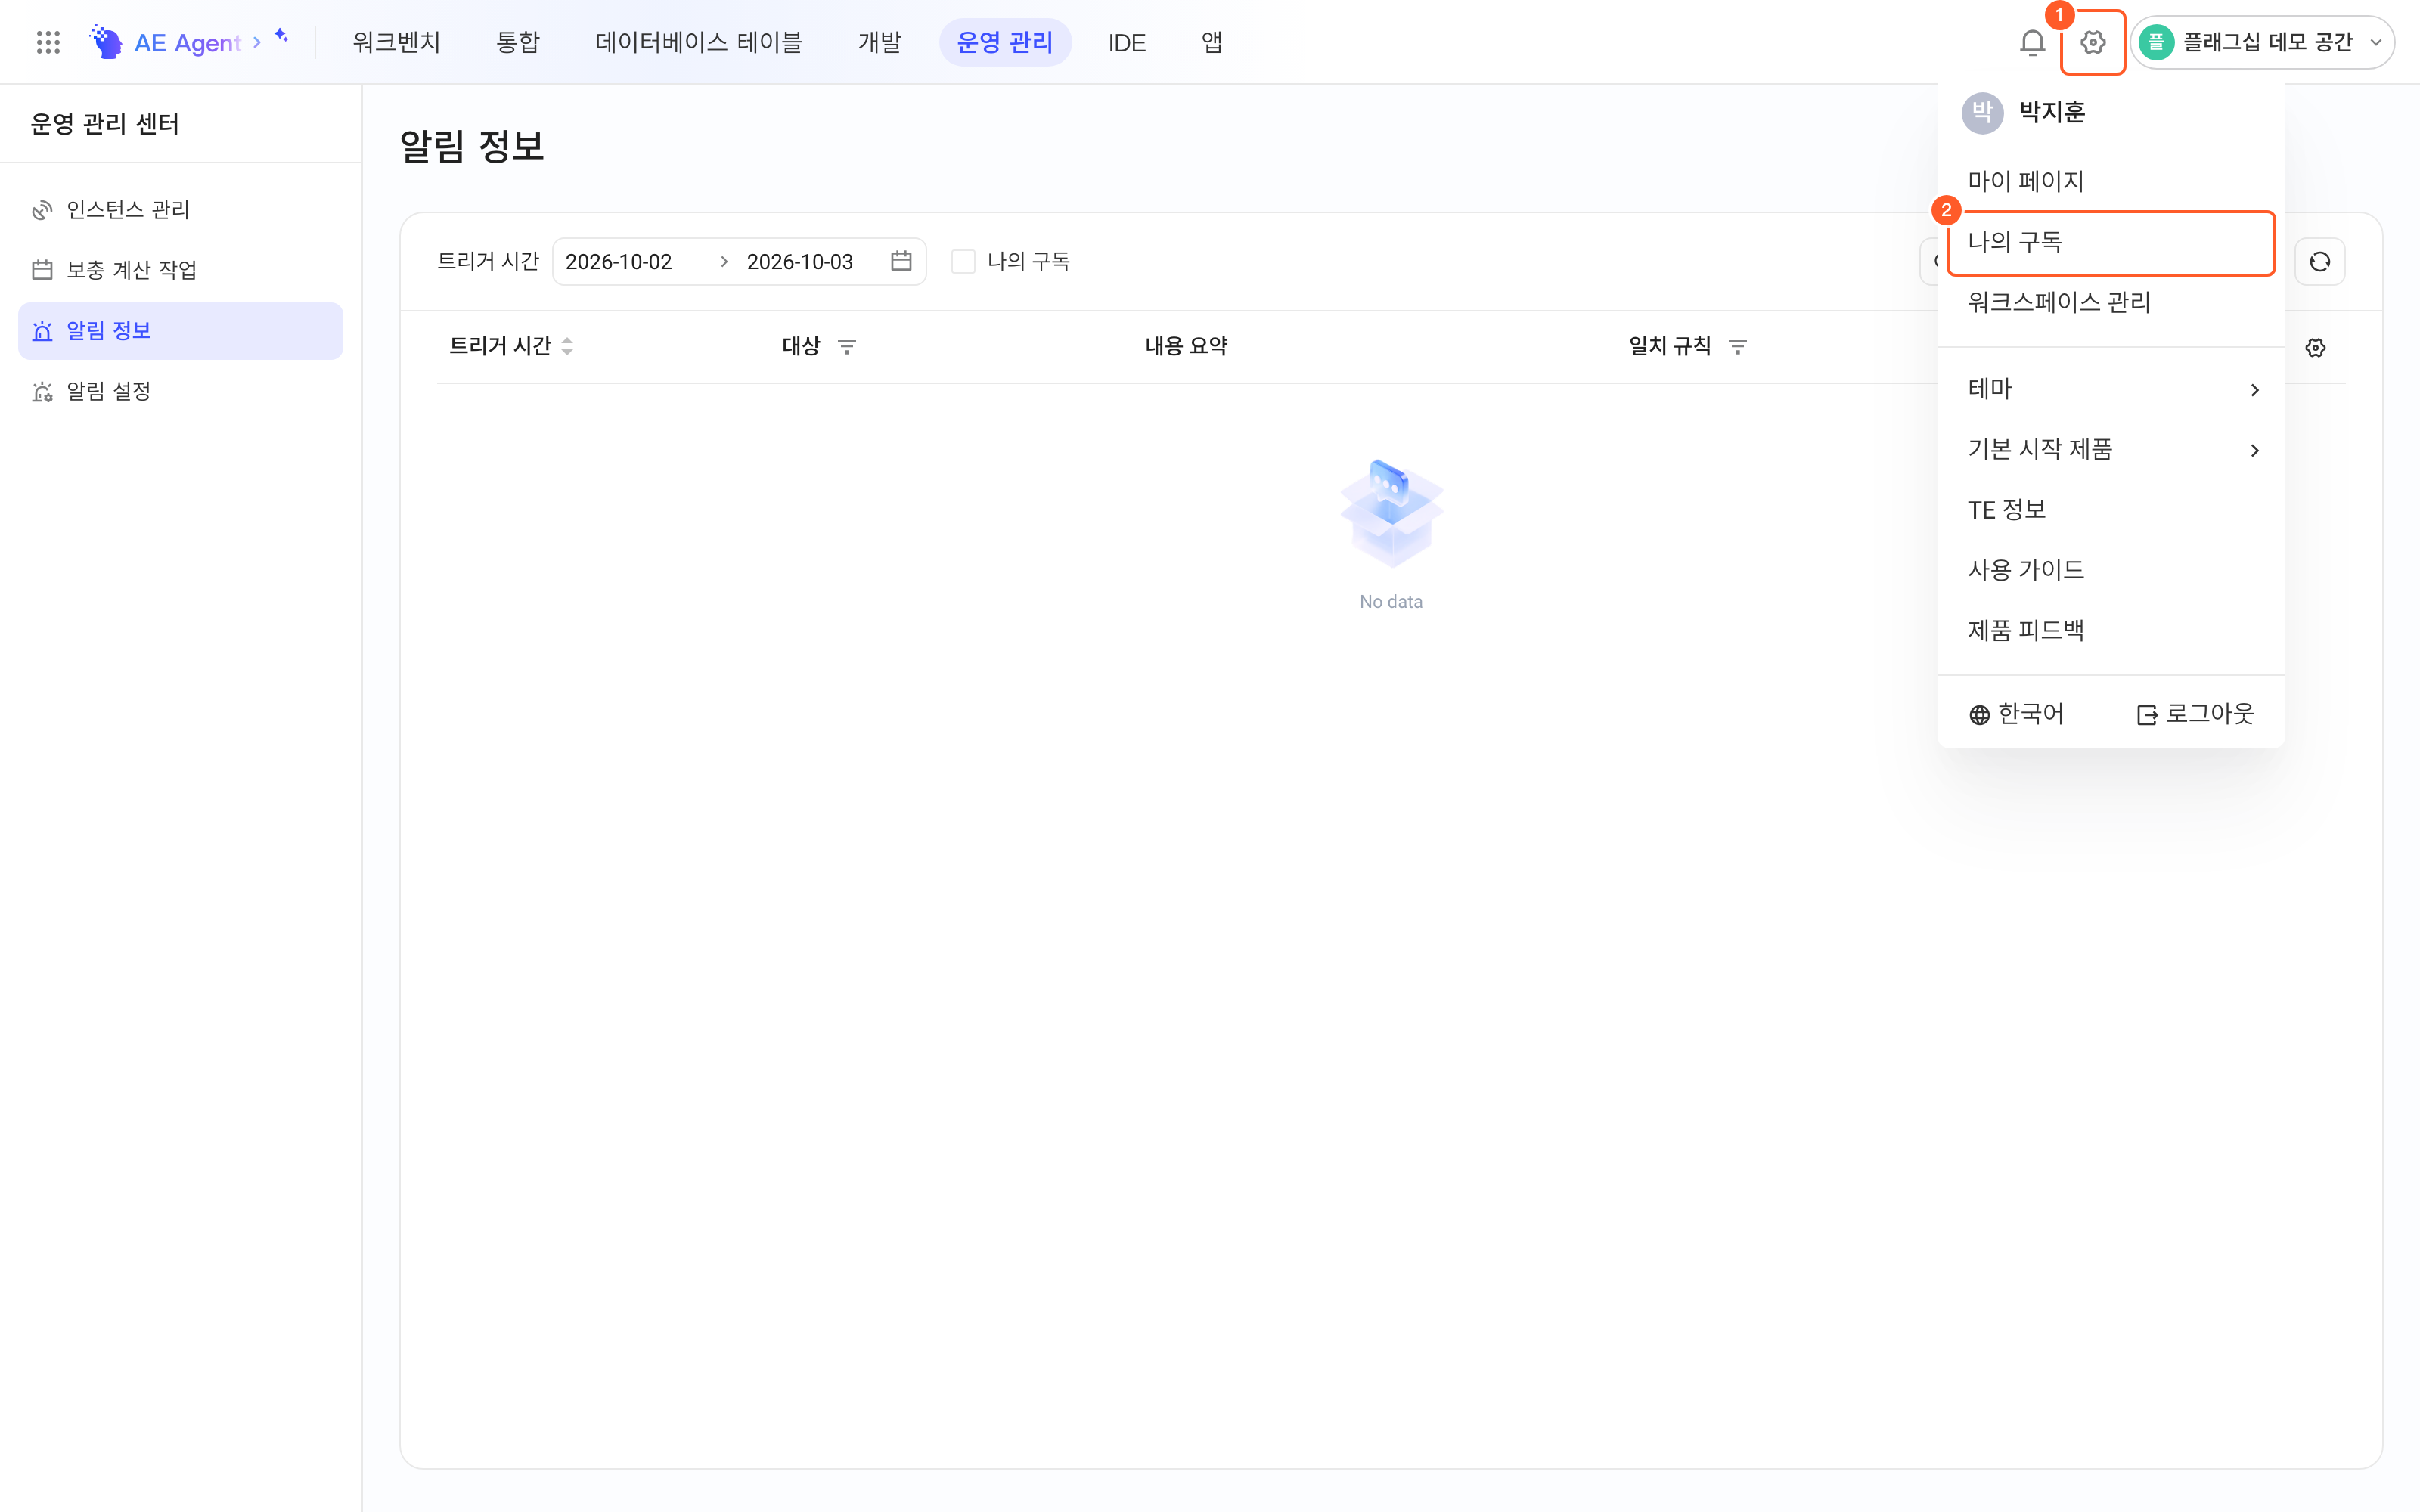Switch to the 통합 tab
Image resolution: width=2420 pixels, height=1512 pixels.
click(518, 42)
